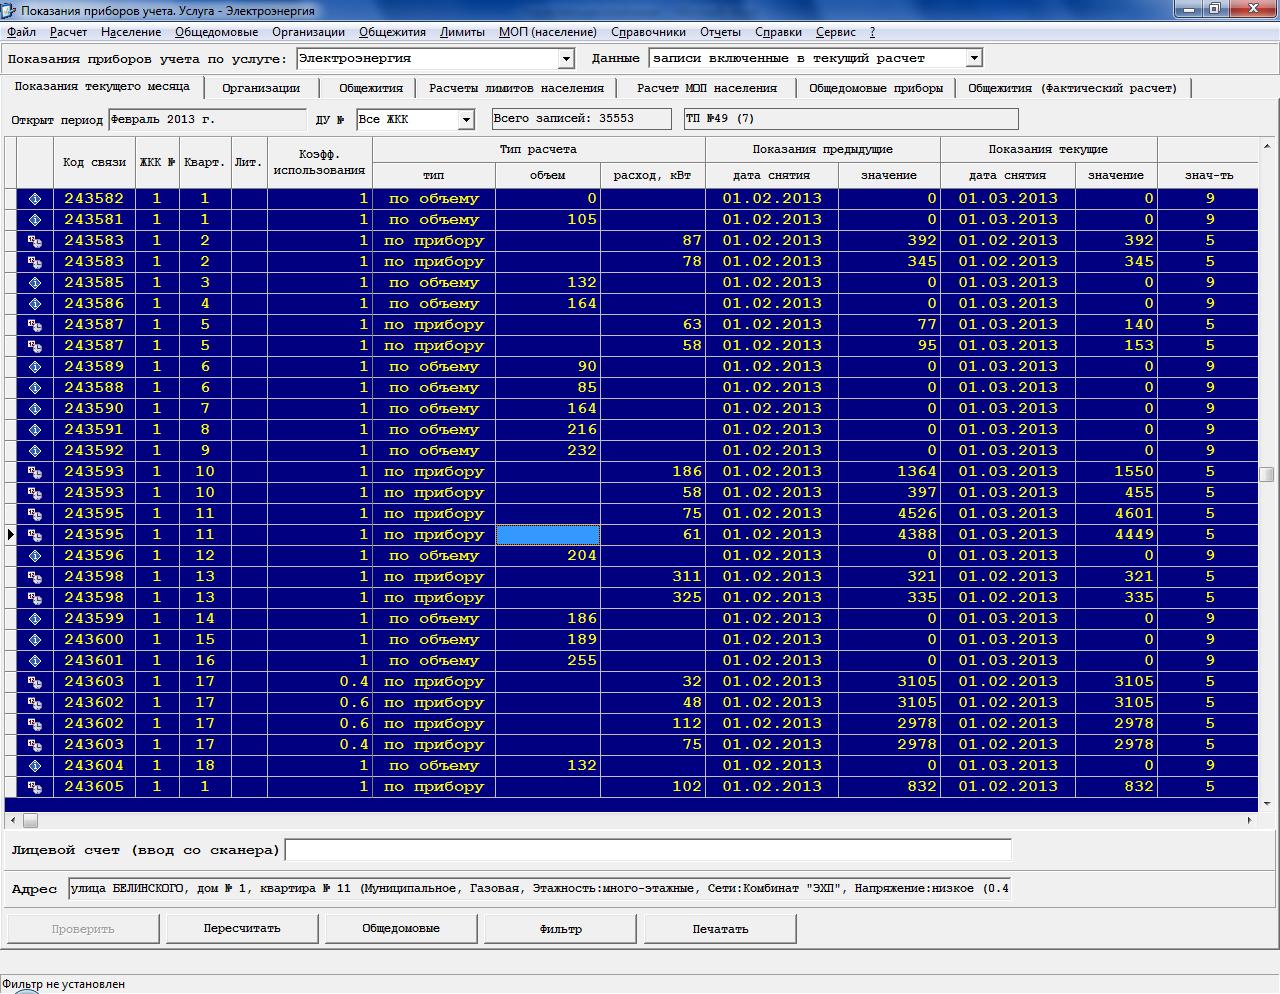Click the row icon for code 243604
This screenshot has width=1280, height=994.
(34, 766)
